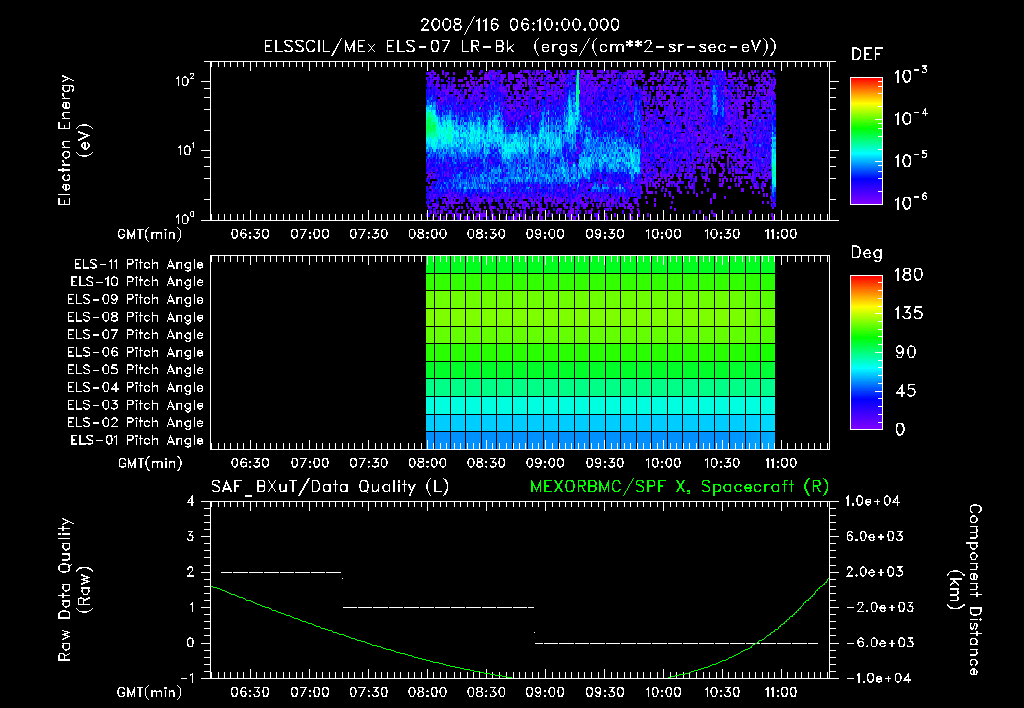Click the ELS-04 Pitch Angle row label

[x=135, y=387]
